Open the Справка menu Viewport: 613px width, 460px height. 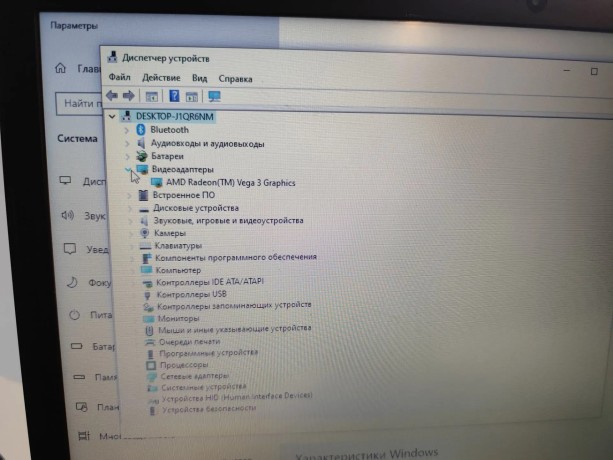point(235,79)
